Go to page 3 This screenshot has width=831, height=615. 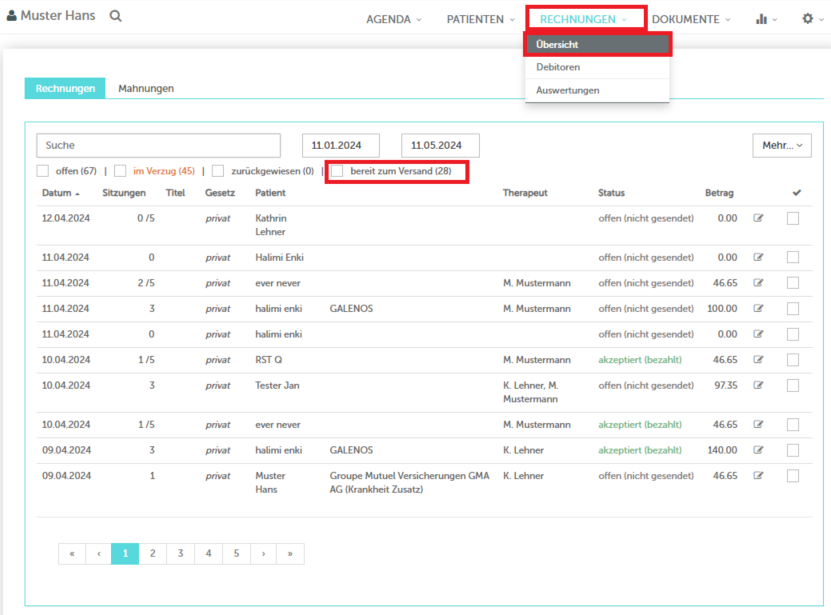(181, 554)
